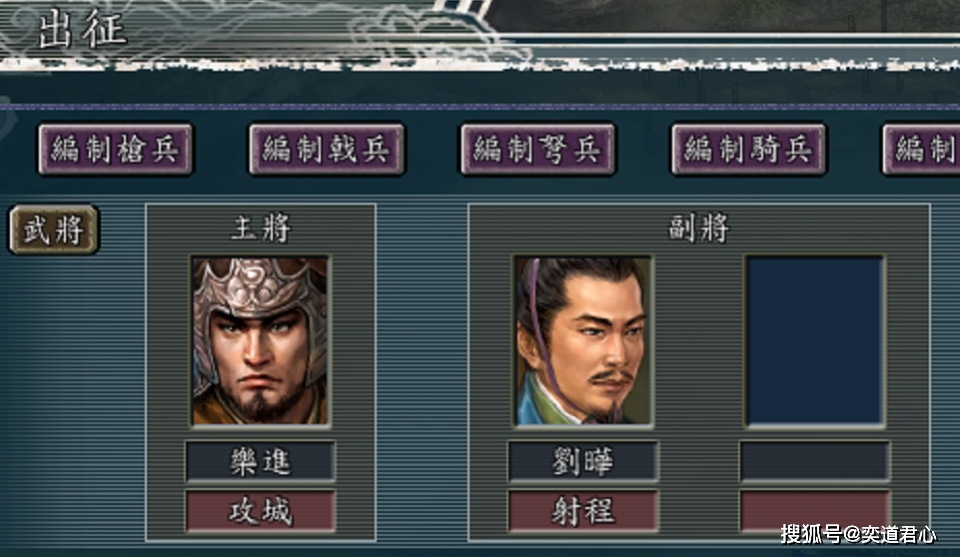Choose the 編制戟兵 halberd troop button

coord(326,149)
